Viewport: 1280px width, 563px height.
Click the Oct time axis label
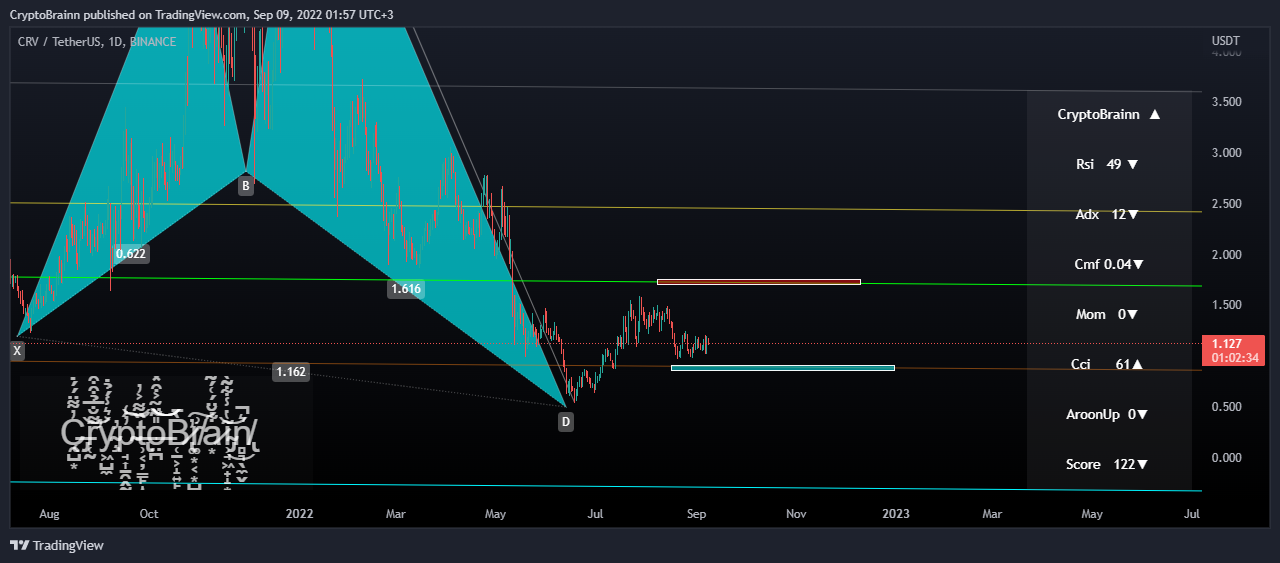coord(149,514)
